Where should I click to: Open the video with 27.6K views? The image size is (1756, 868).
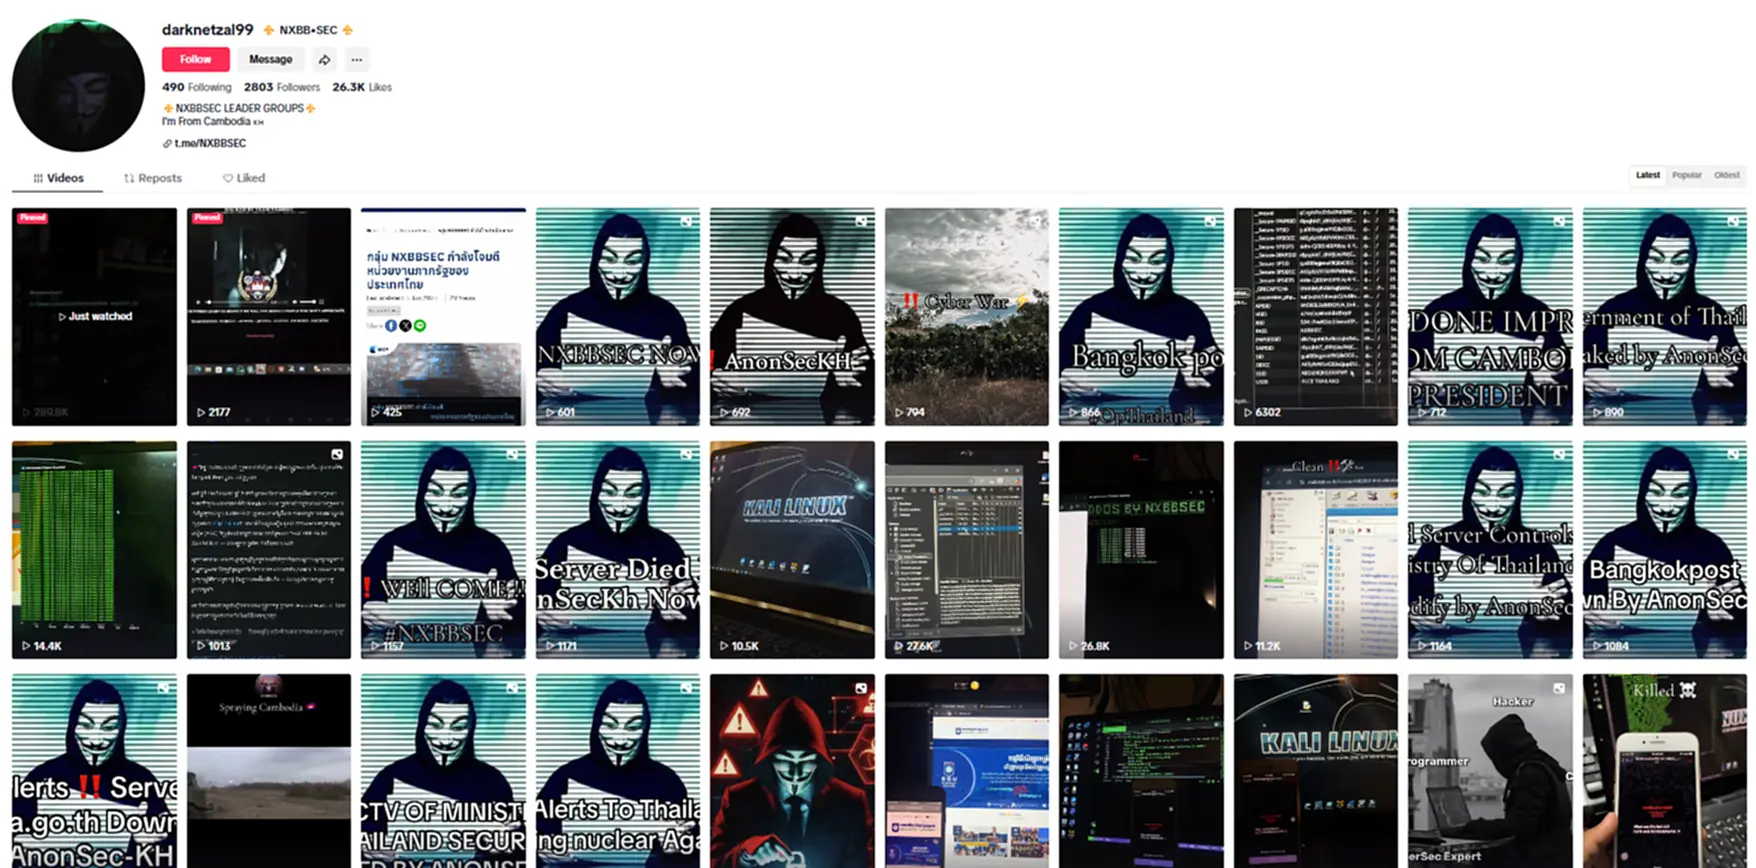[x=967, y=550]
